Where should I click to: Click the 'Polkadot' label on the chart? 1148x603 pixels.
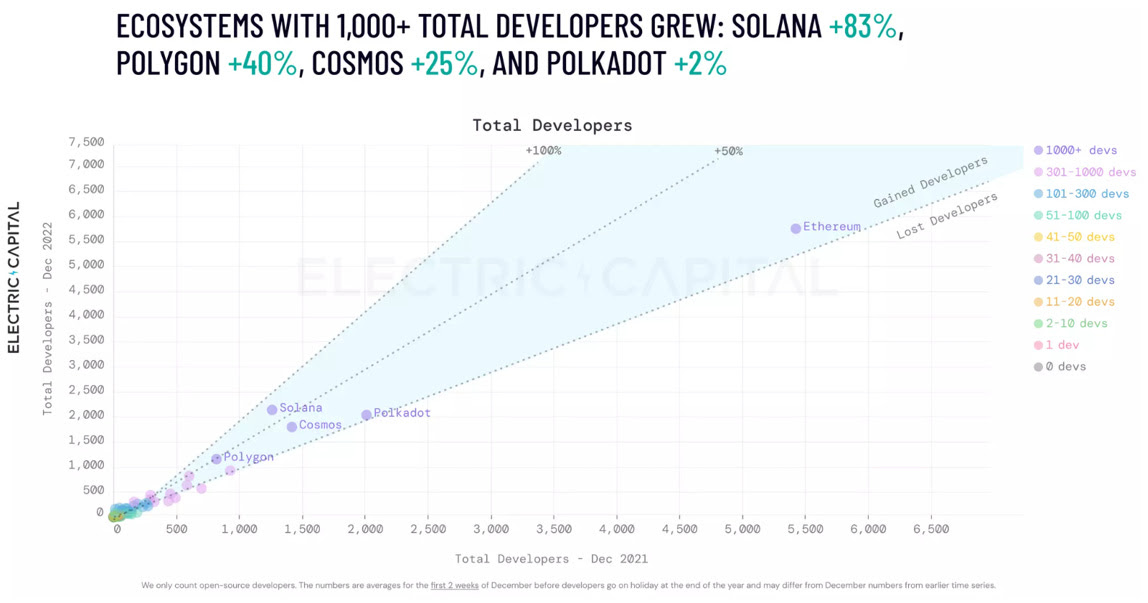[x=402, y=413]
